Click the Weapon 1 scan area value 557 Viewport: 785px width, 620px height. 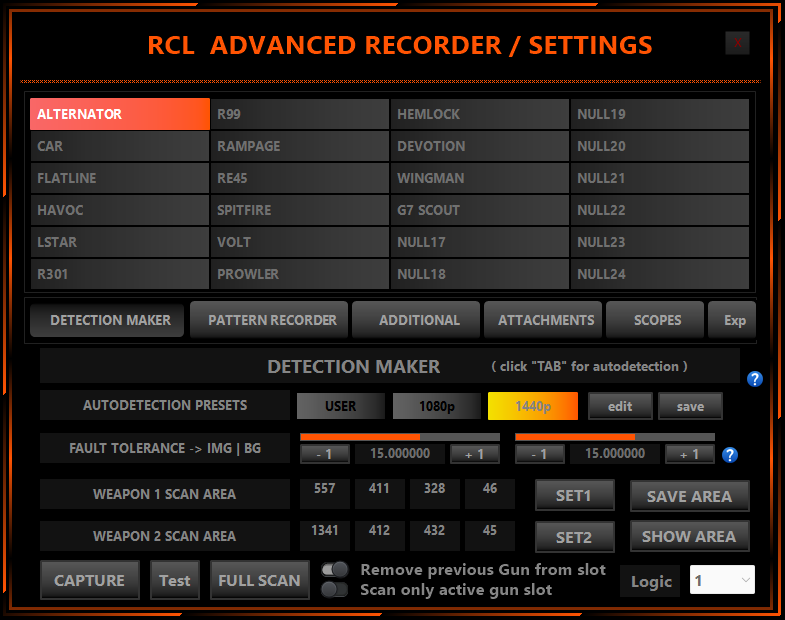324,488
